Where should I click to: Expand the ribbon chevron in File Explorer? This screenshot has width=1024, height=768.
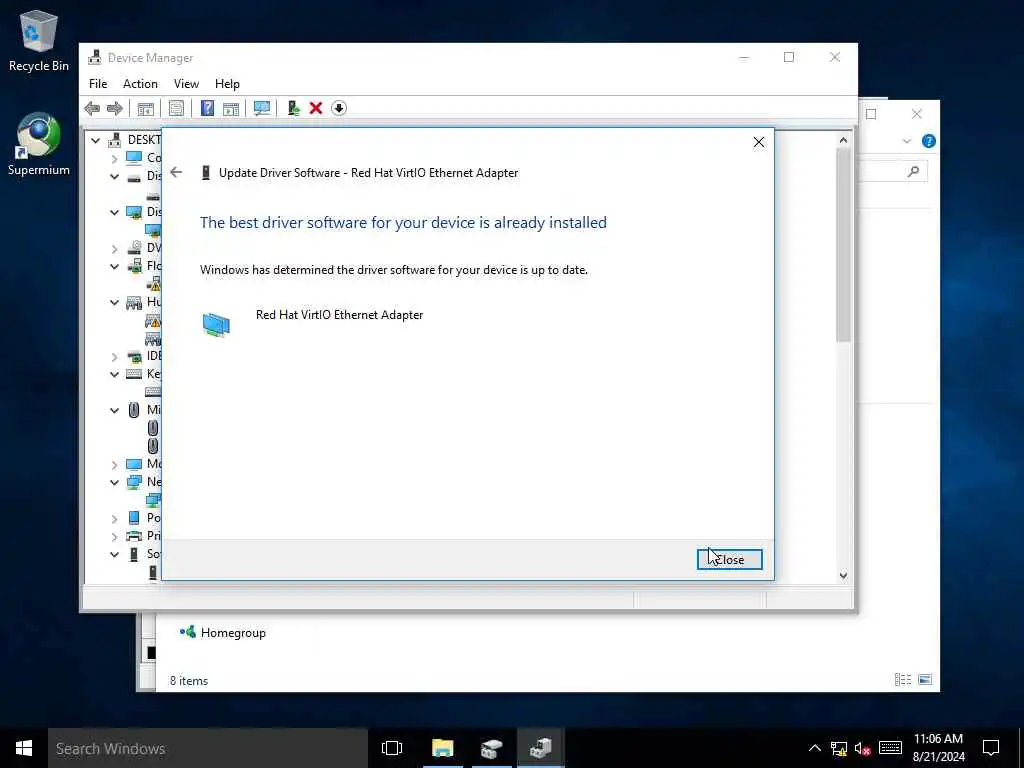click(906, 141)
